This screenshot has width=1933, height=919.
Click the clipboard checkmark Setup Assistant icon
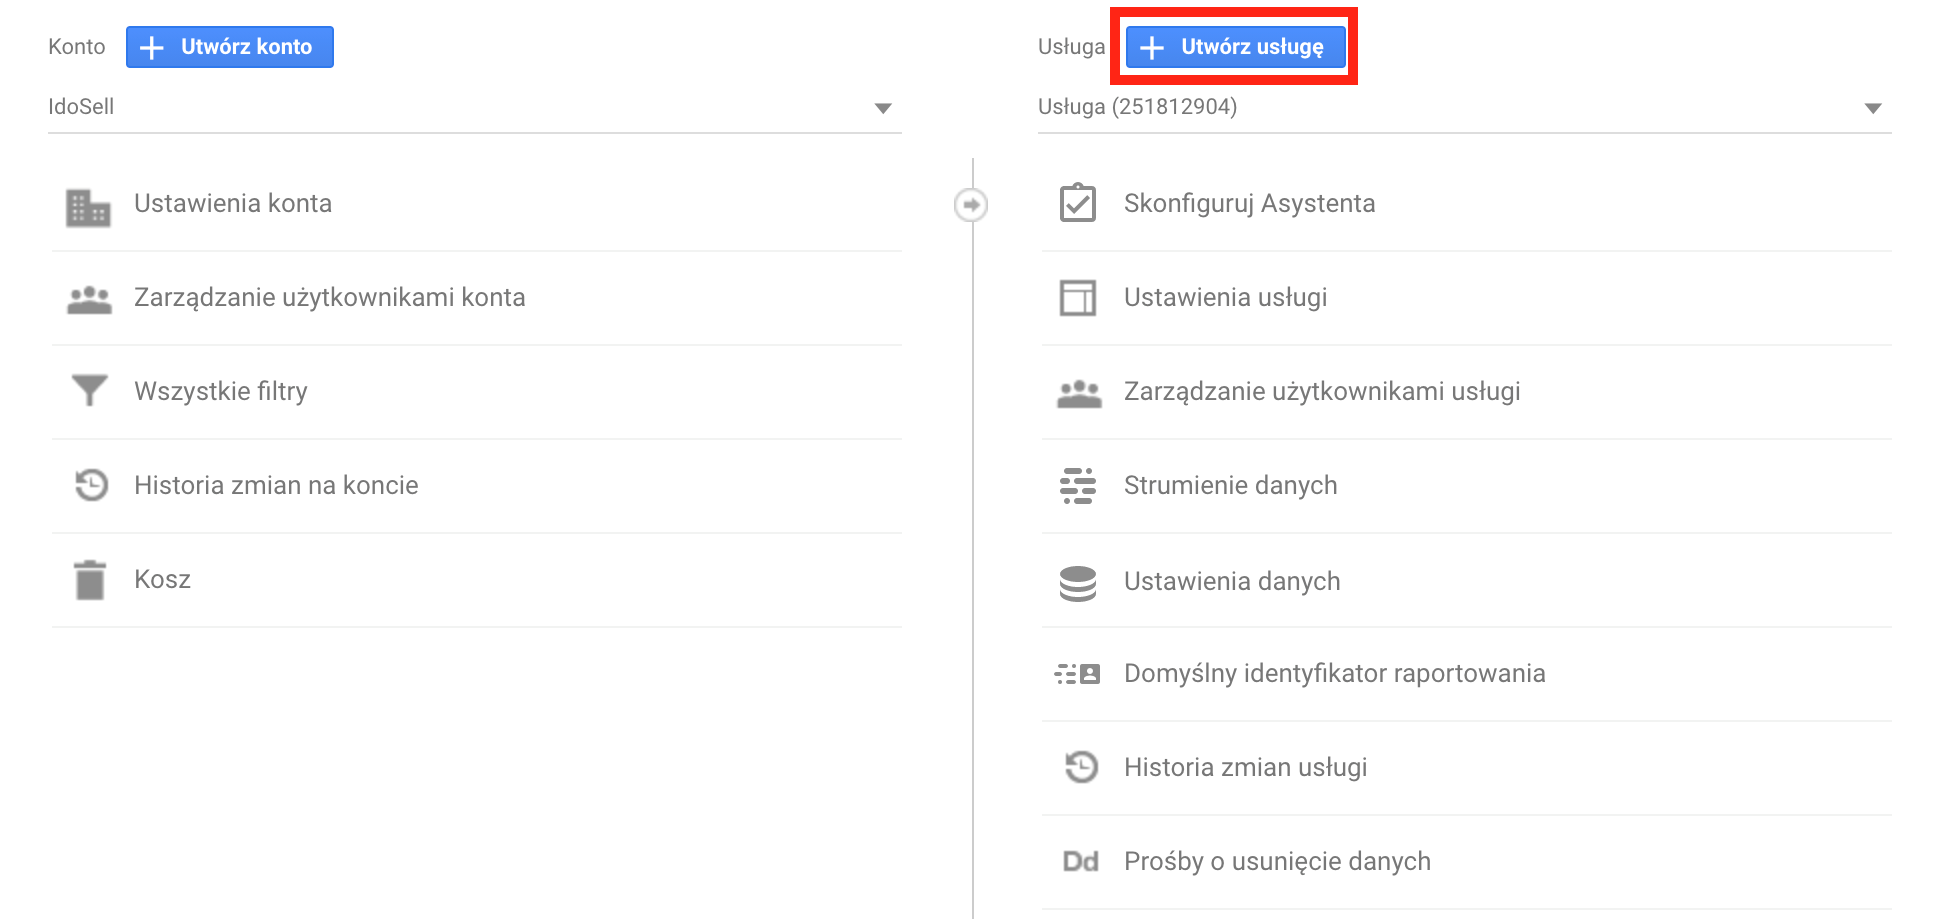click(1077, 203)
